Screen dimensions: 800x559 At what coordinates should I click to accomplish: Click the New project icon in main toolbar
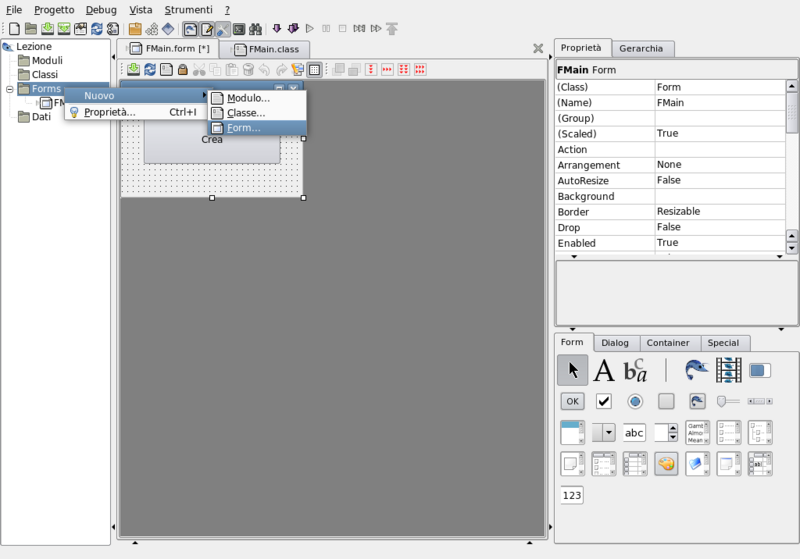point(15,29)
